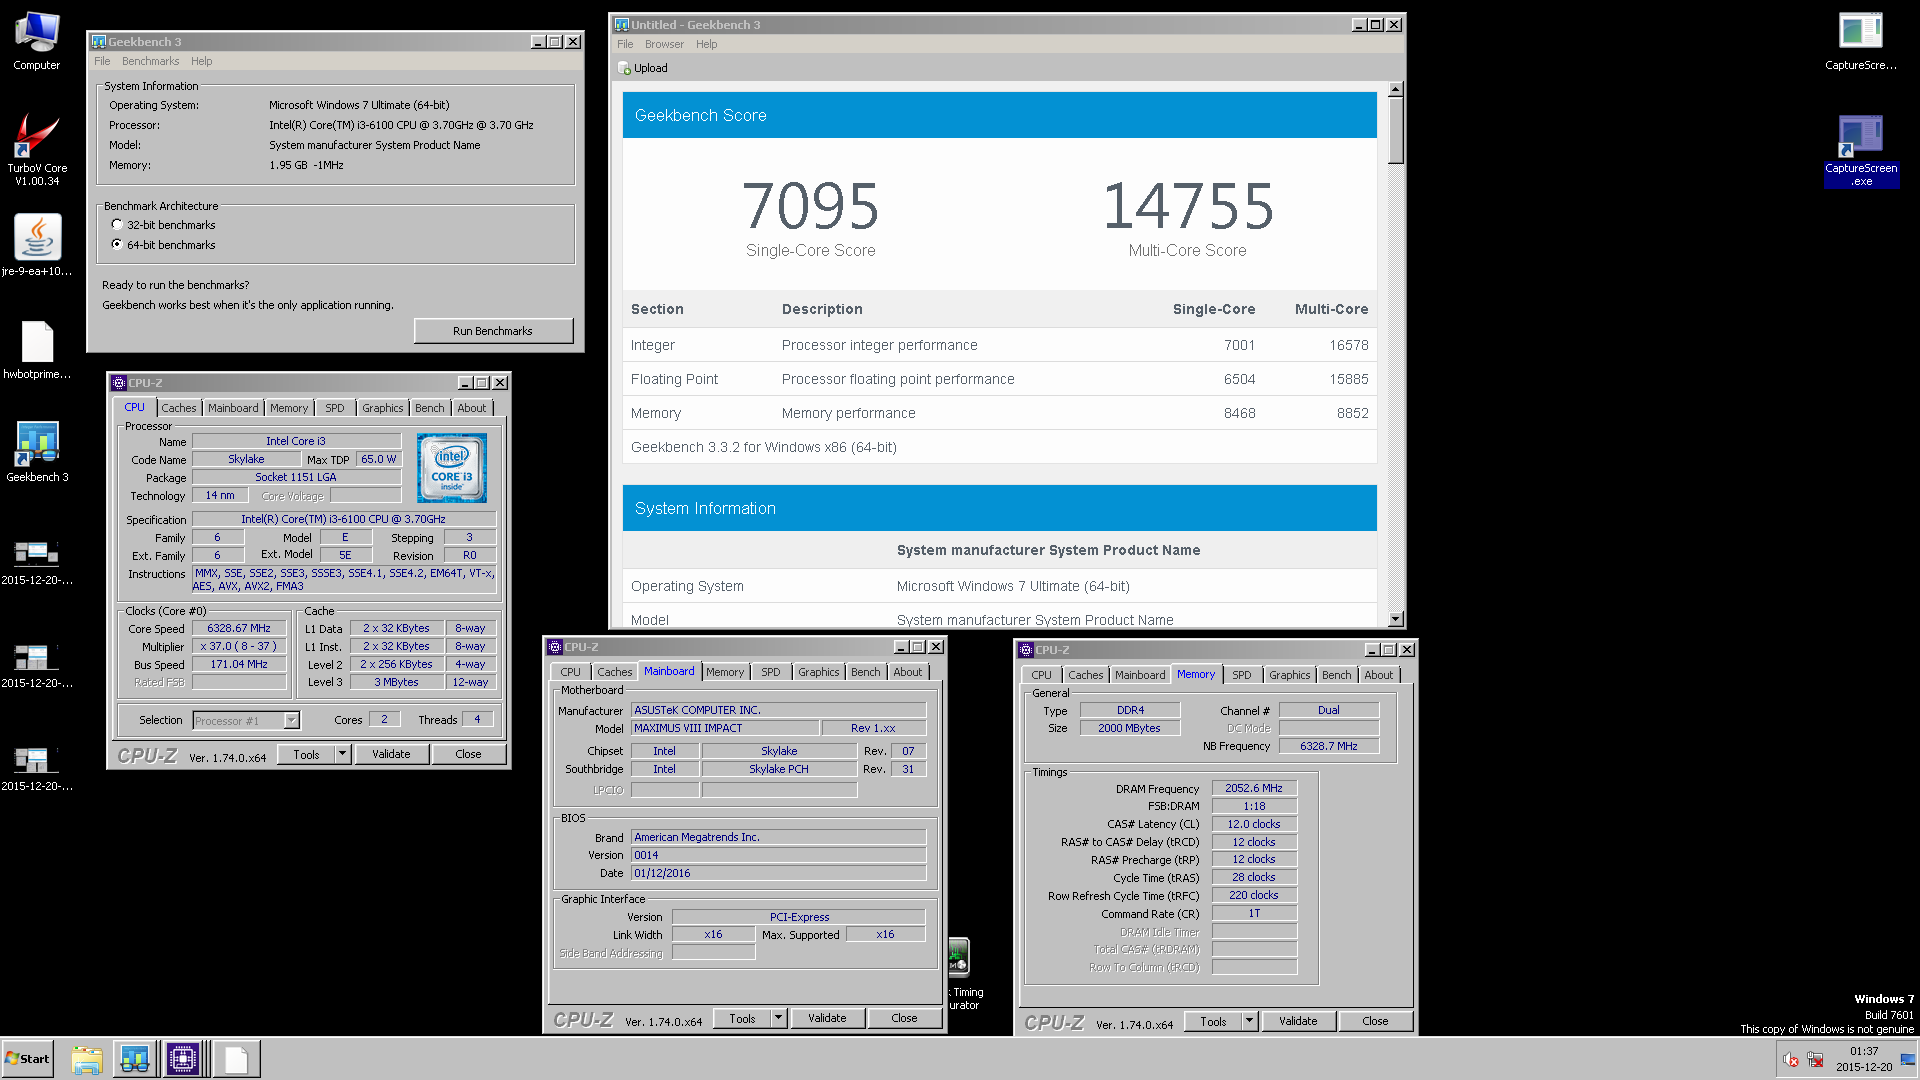Click the network tray icon

(x=1815, y=1059)
